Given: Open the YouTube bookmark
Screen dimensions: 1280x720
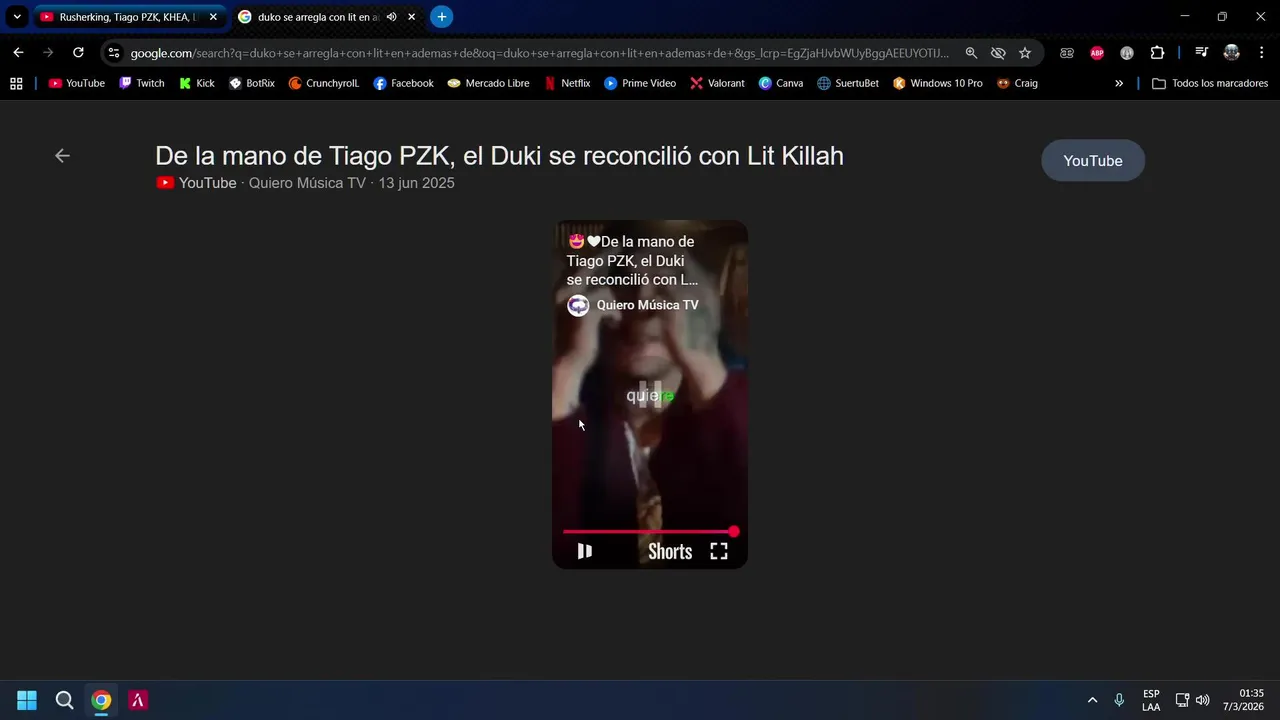Looking at the screenshot, I should tap(77, 83).
